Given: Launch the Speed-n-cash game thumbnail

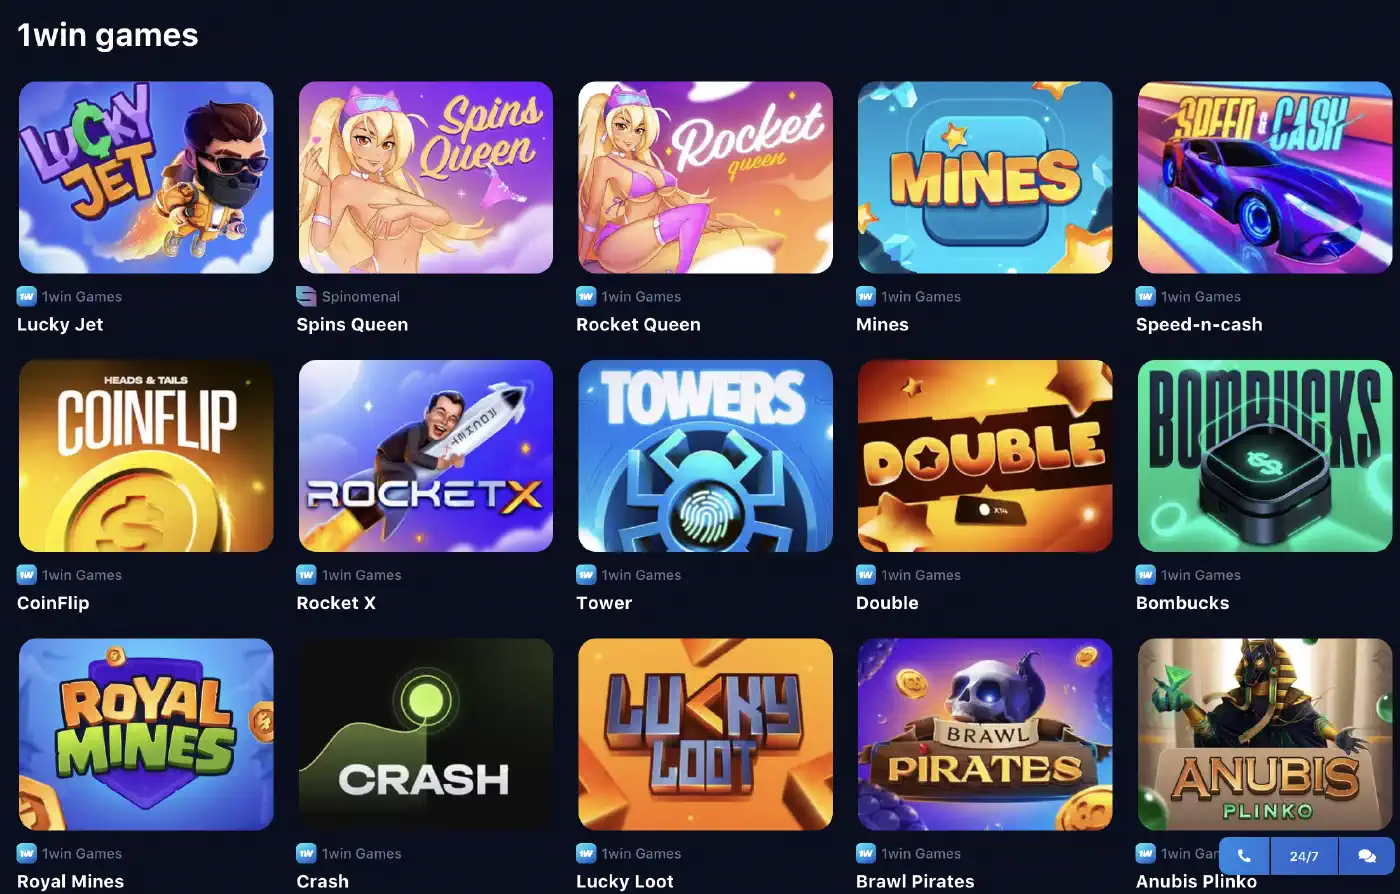Looking at the screenshot, I should pyautogui.click(x=1265, y=177).
